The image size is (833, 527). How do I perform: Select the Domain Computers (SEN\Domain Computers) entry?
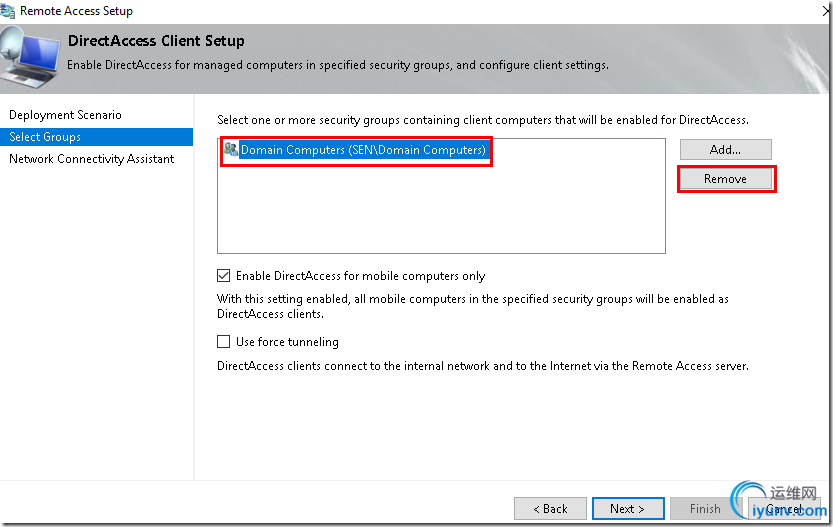363,150
